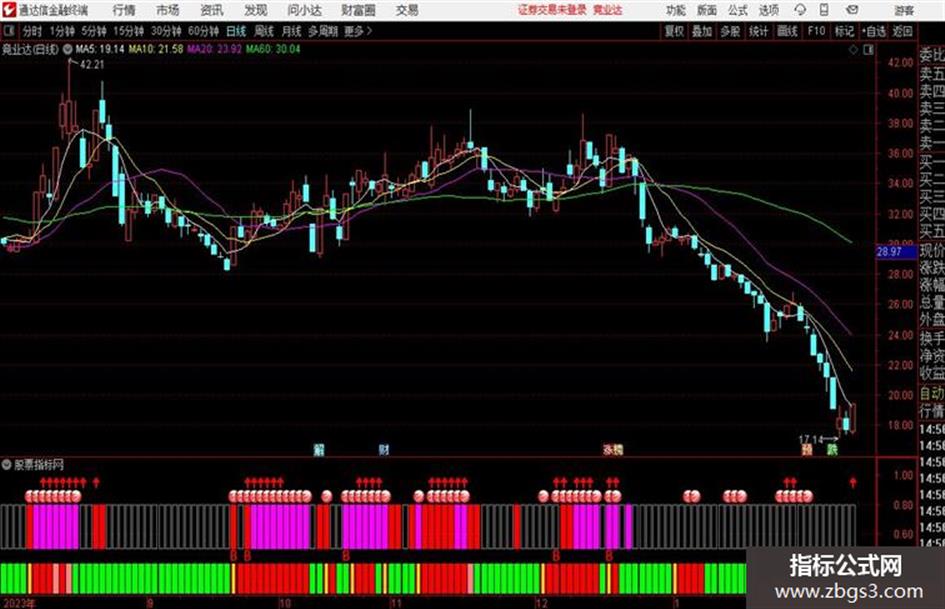This screenshot has height=609, width=945.
Task: Open the mail envelope icon
Action: 852,10
